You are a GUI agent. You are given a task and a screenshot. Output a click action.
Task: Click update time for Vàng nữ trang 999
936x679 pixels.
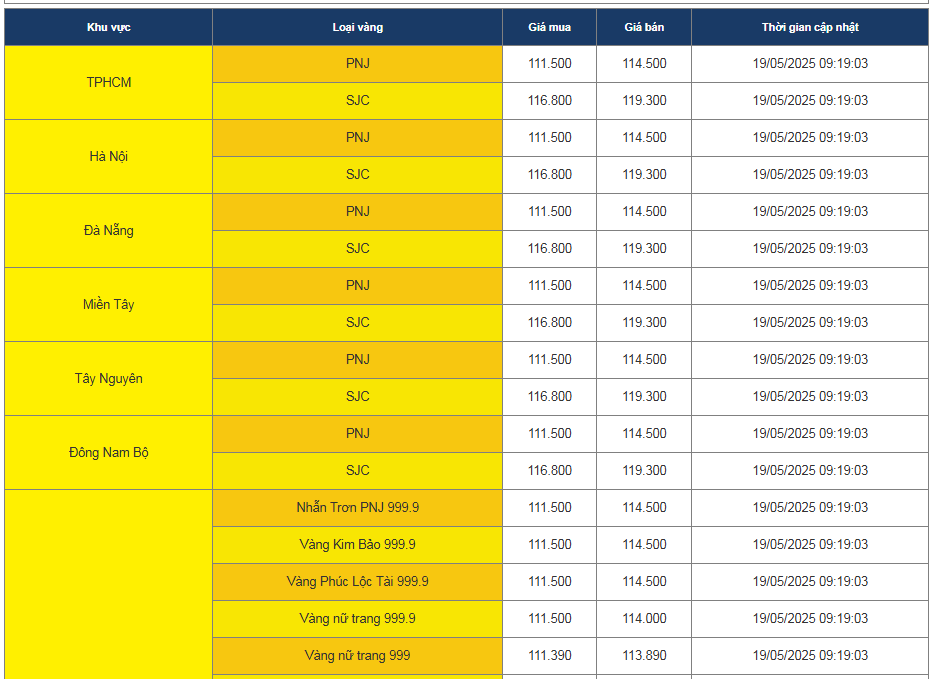coord(810,656)
